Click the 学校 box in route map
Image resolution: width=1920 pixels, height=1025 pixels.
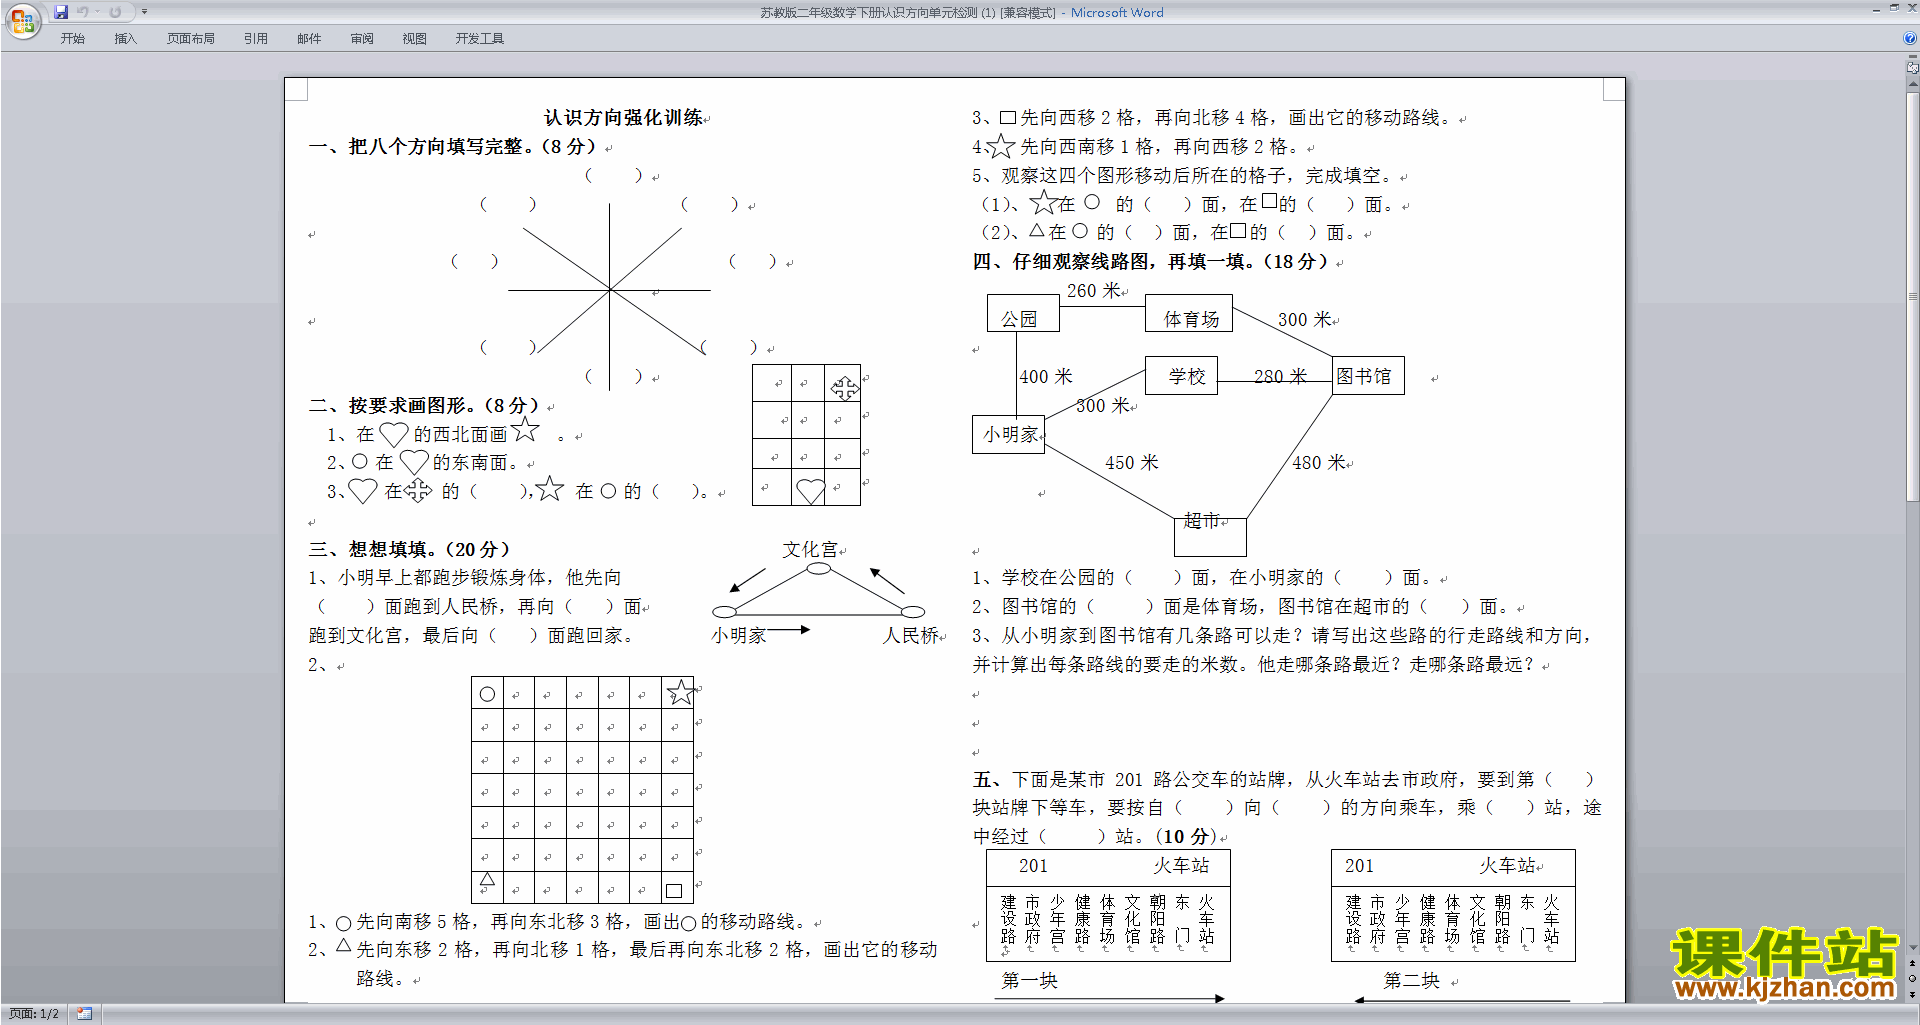click(x=1181, y=375)
